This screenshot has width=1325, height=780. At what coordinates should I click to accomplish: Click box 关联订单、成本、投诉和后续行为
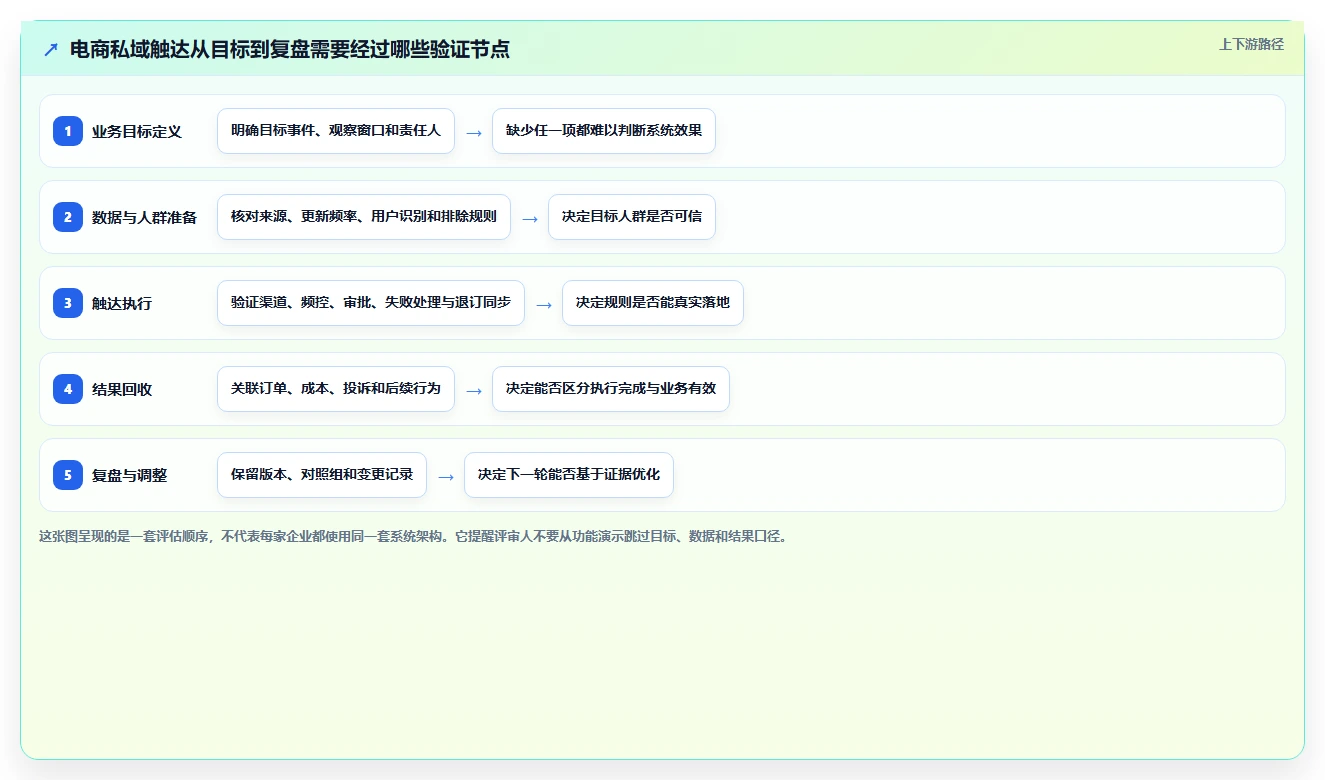336,389
